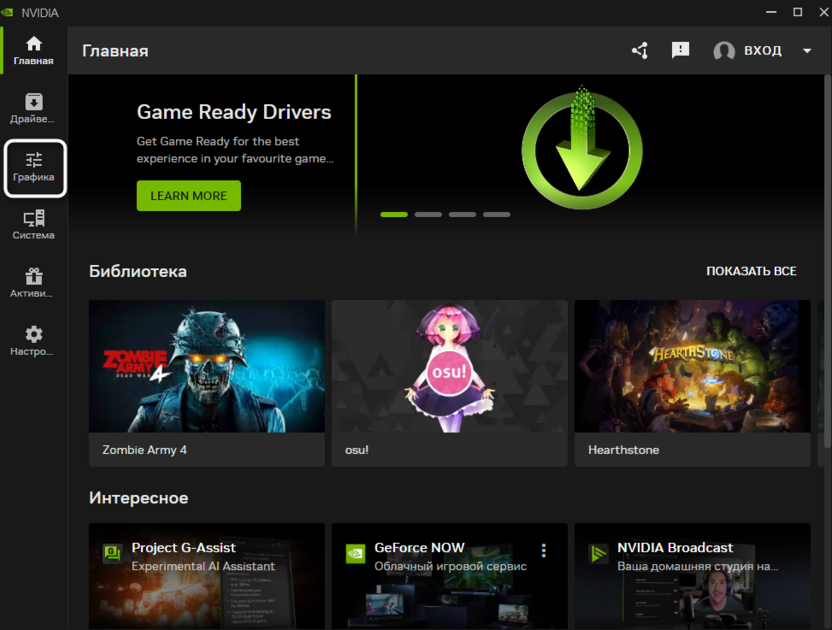Open the Hearthstone game tile
This screenshot has height=630, width=832.
(692, 383)
